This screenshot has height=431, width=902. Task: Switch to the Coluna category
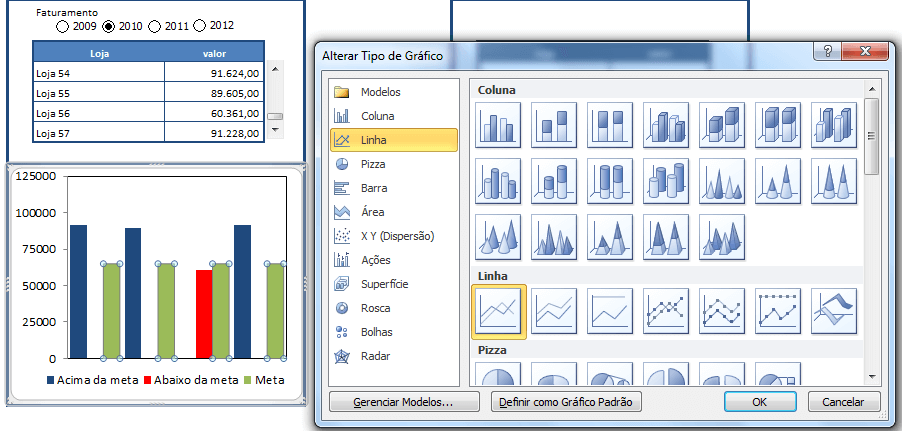pyautogui.click(x=394, y=116)
